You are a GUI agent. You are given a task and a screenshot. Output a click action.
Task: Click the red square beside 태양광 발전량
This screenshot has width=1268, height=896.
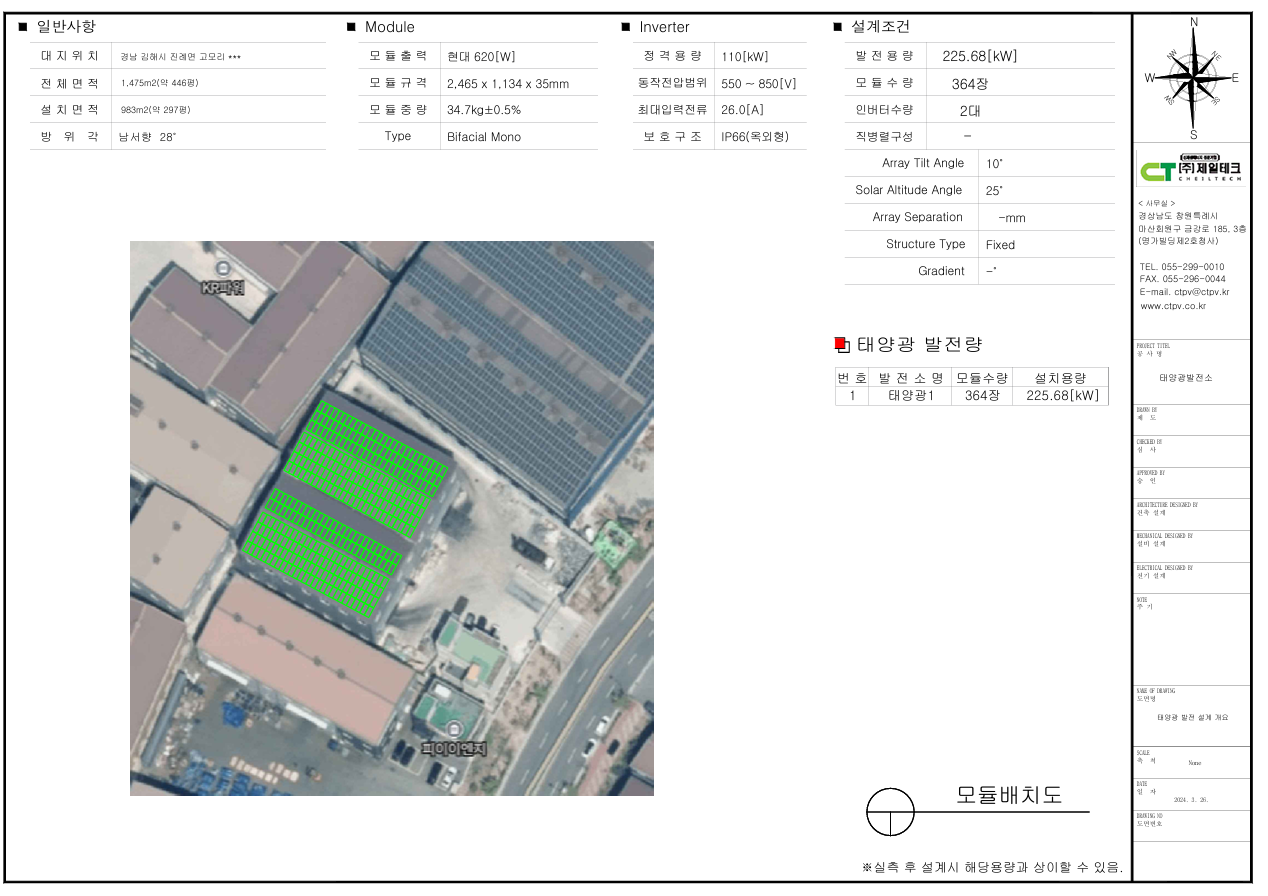pyautogui.click(x=841, y=345)
